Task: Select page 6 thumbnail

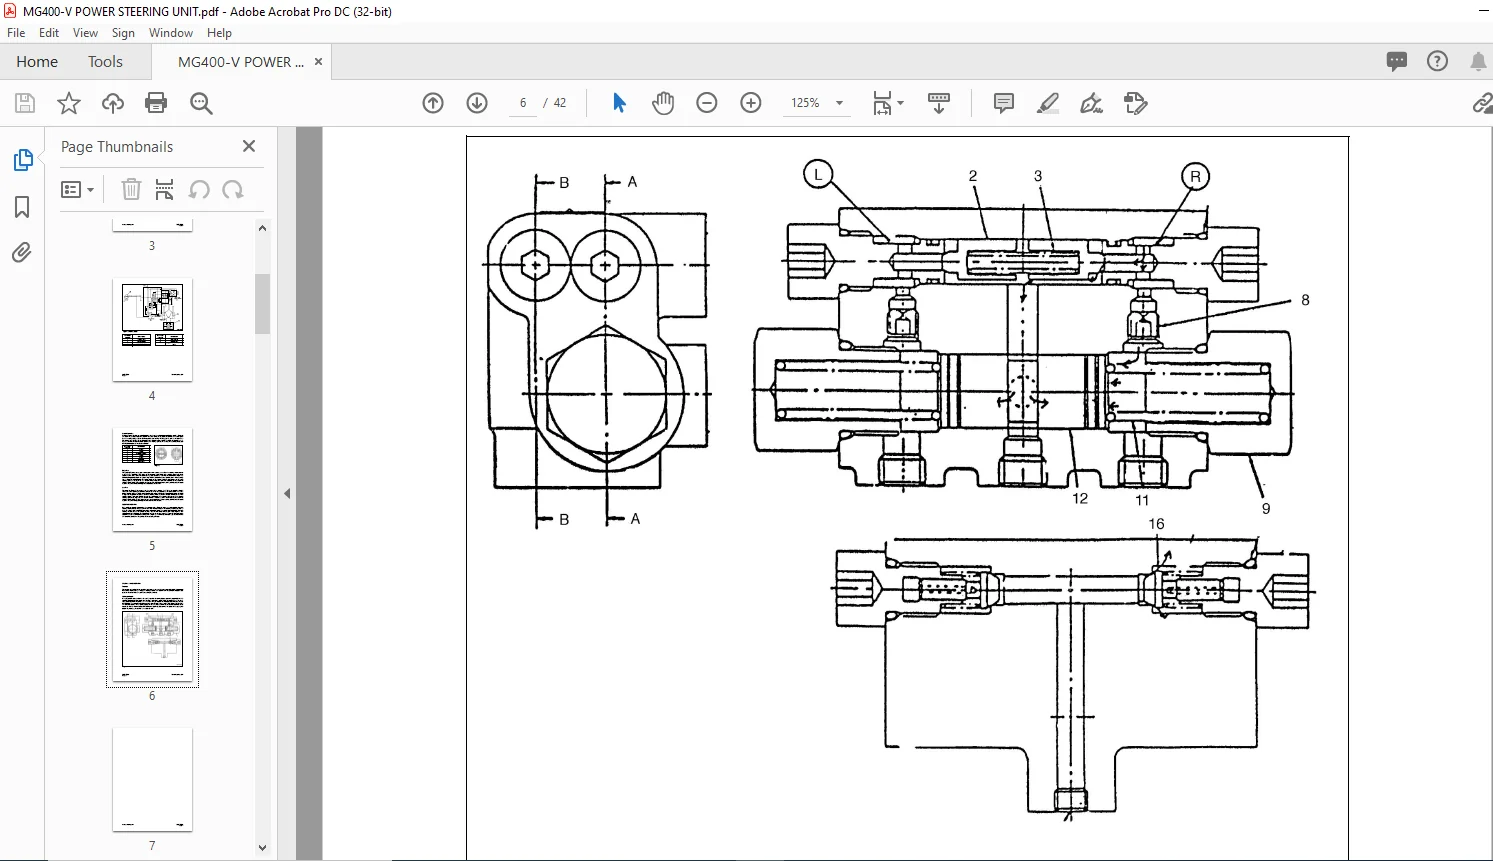Action: point(152,630)
